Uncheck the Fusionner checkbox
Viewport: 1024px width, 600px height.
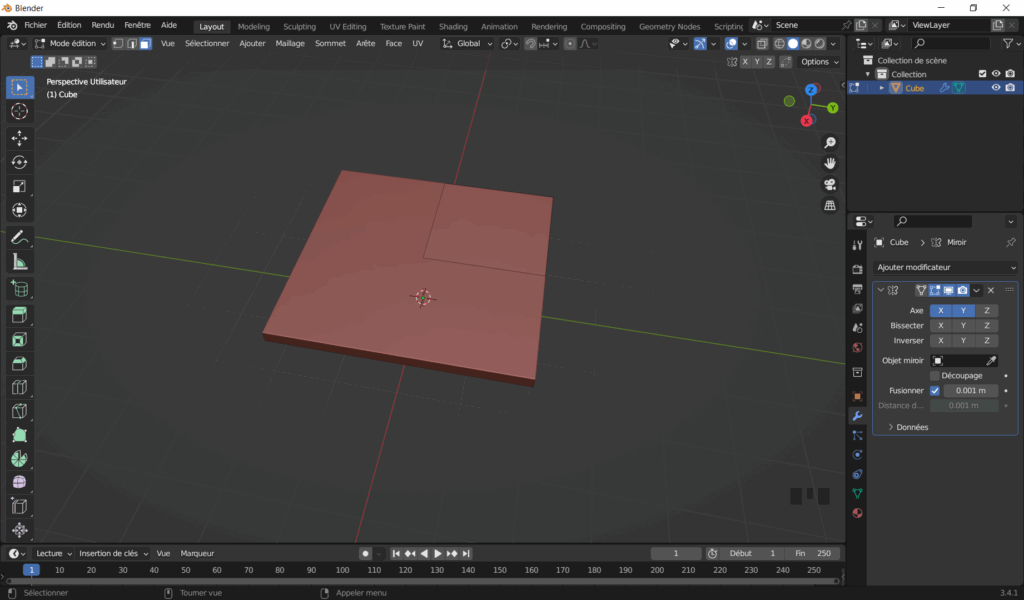(x=935, y=390)
